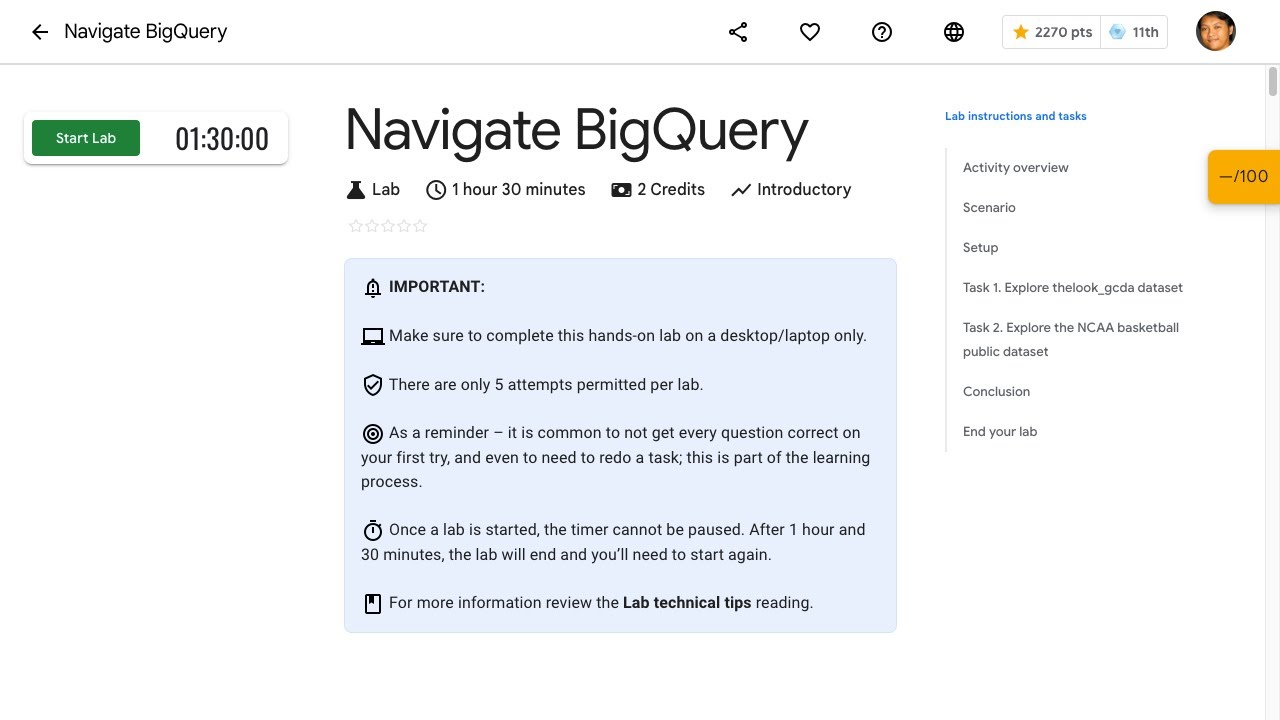This screenshot has height=720, width=1280.
Task: Go to Task 2 NCAA basketball dataset
Action: [x=1071, y=339]
